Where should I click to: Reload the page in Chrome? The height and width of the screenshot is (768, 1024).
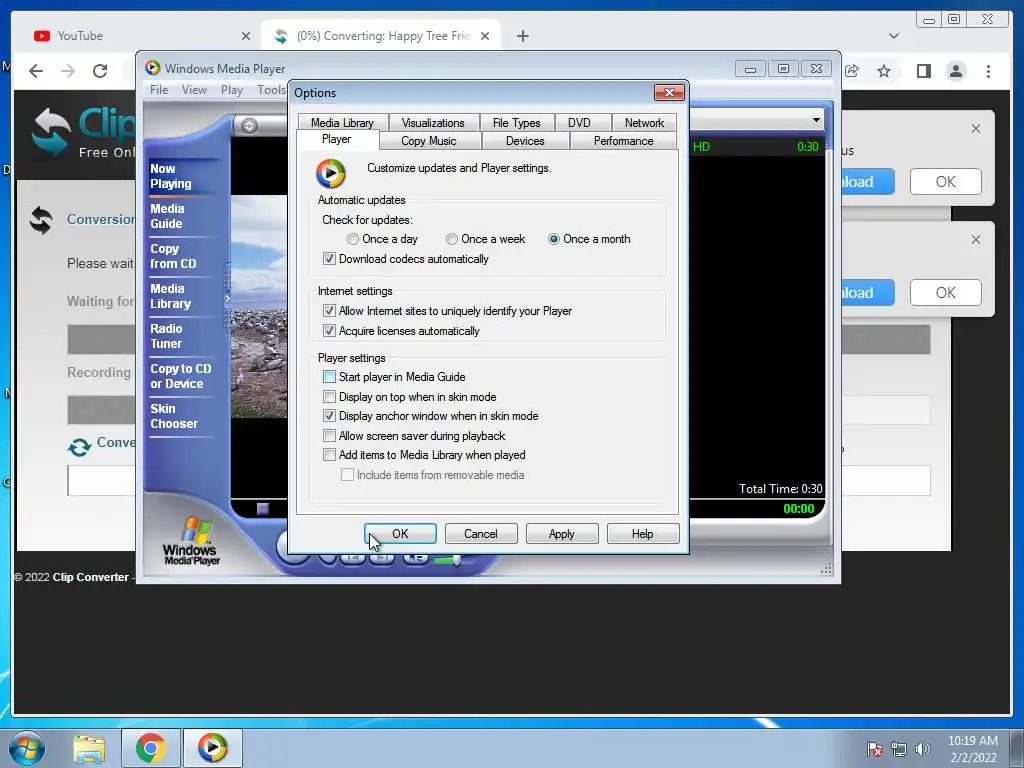coord(100,71)
